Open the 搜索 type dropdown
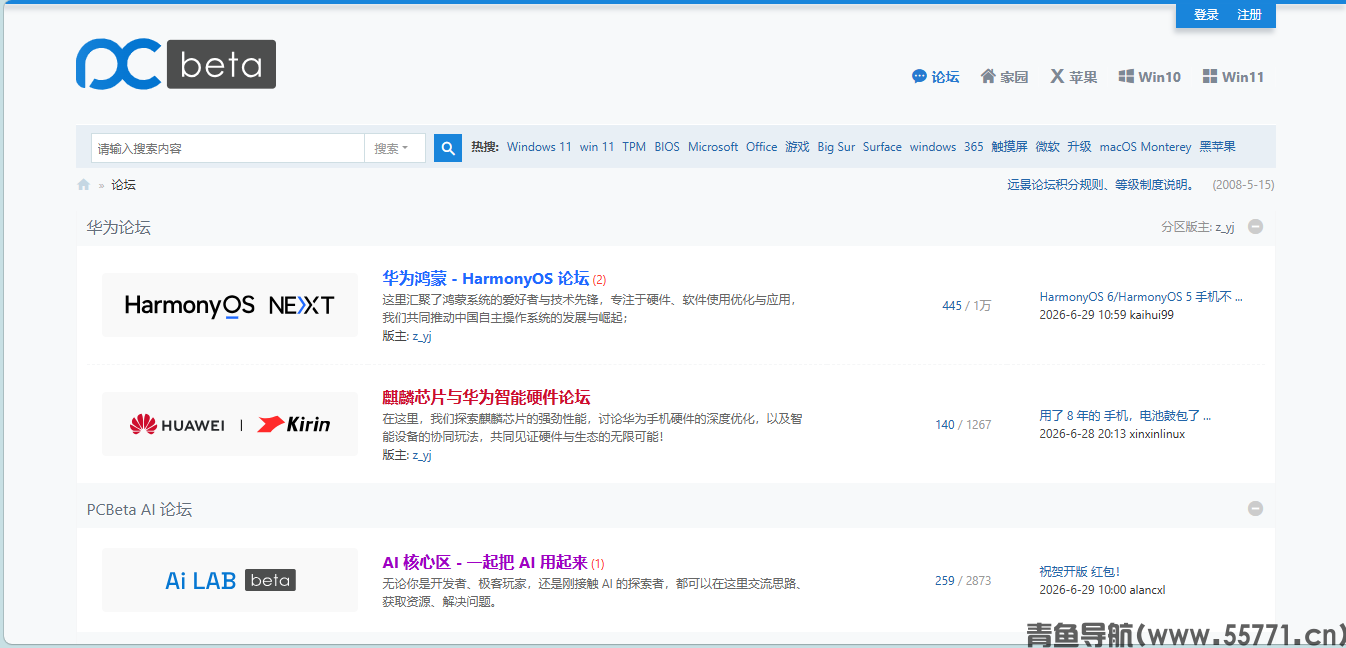 [x=395, y=148]
